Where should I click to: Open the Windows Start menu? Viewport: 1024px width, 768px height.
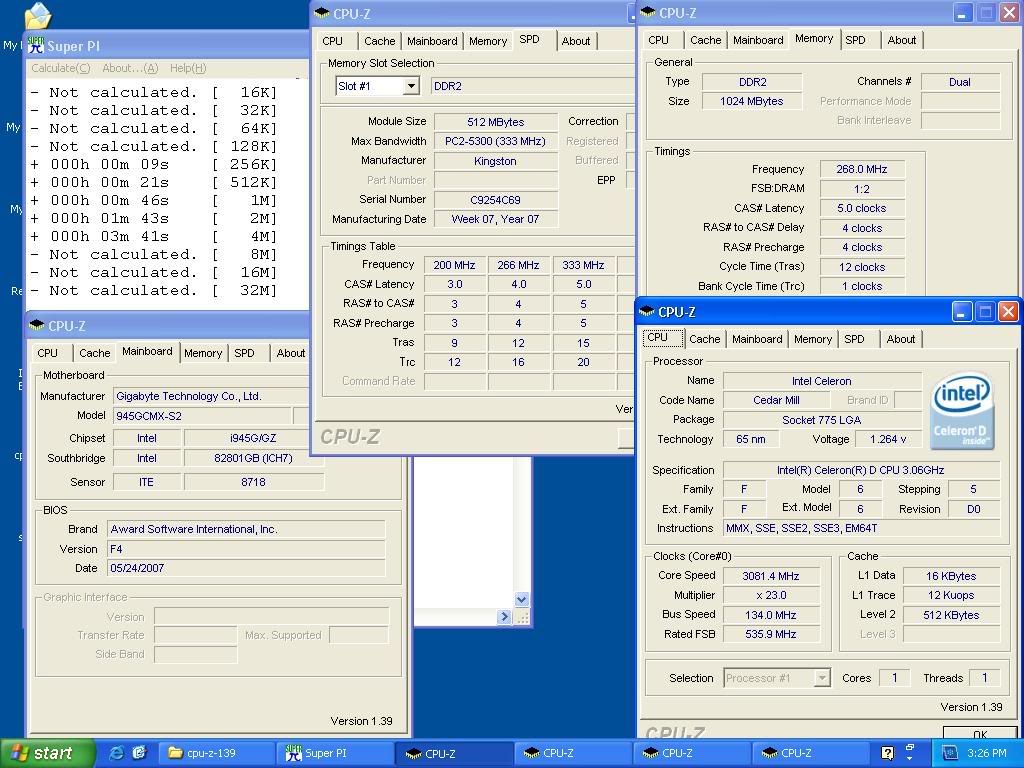pyautogui.click(x=47, y=753)
